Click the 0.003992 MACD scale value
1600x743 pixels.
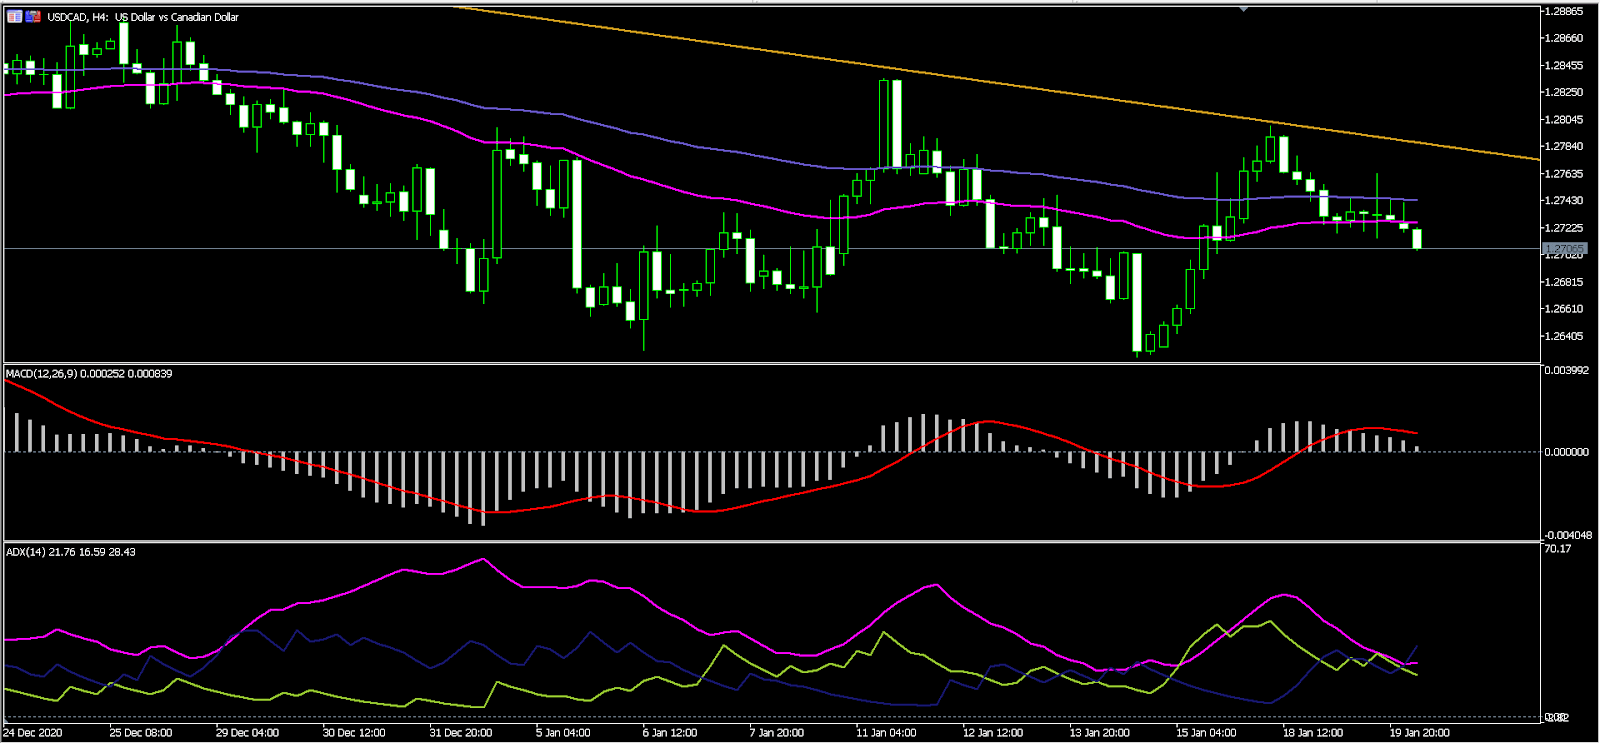coord(1566,371)
